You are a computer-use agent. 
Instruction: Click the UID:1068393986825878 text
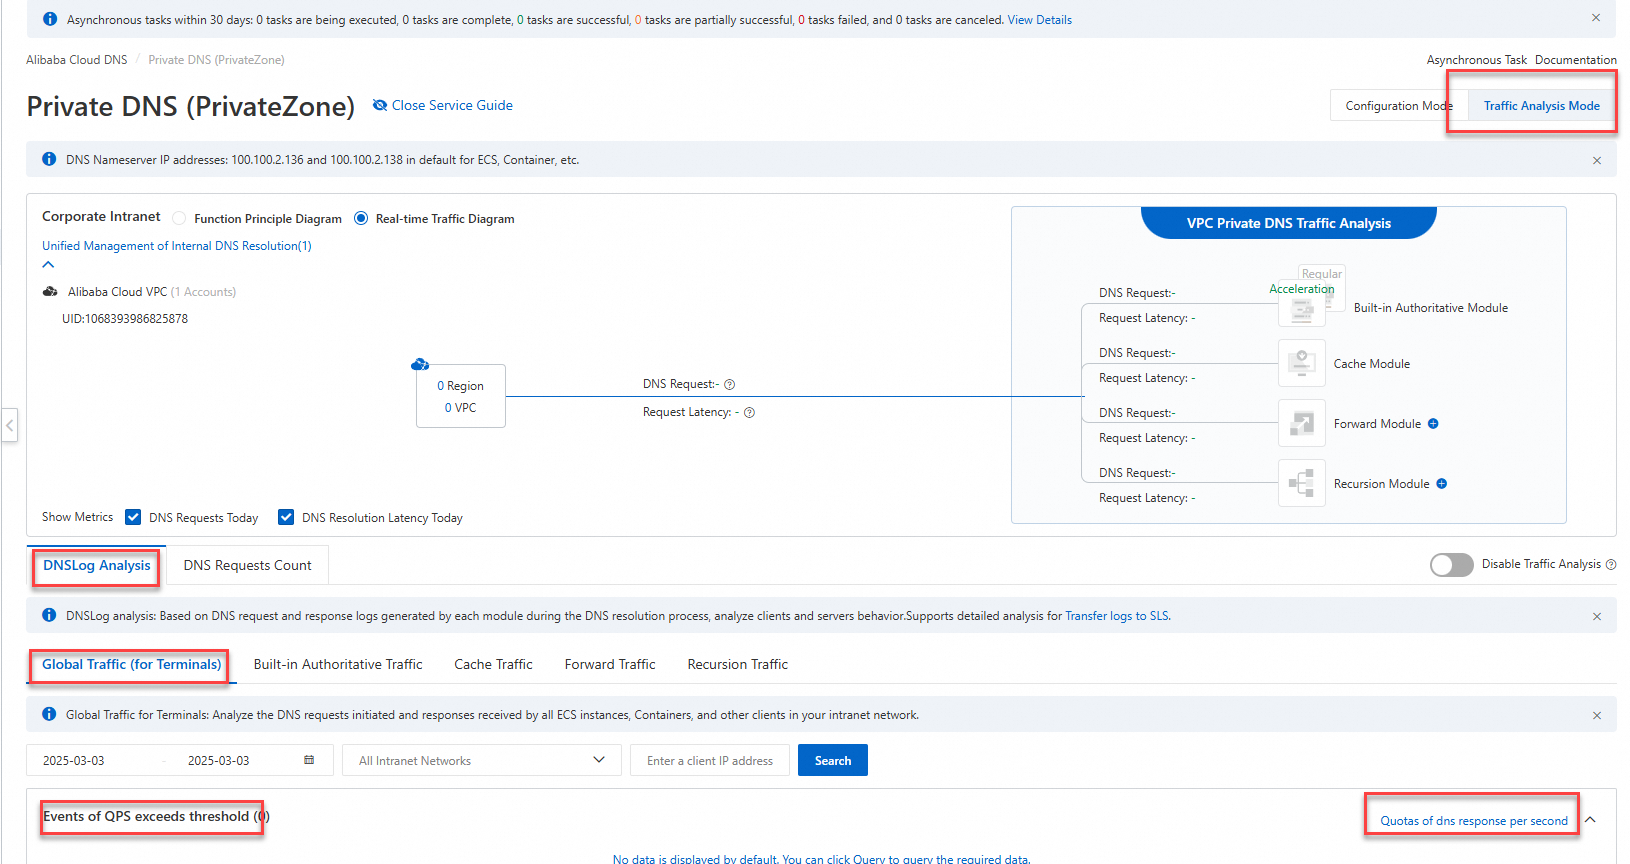click(x=125, y=319)
